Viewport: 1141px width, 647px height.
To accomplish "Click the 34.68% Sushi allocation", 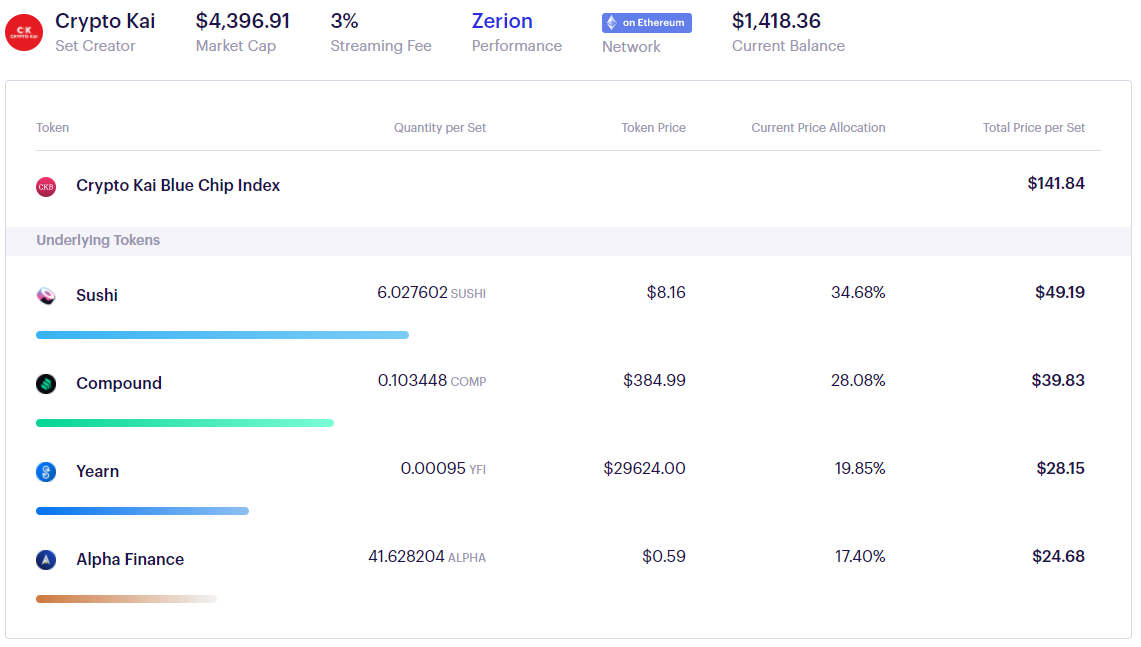I will tap(859, 293).
